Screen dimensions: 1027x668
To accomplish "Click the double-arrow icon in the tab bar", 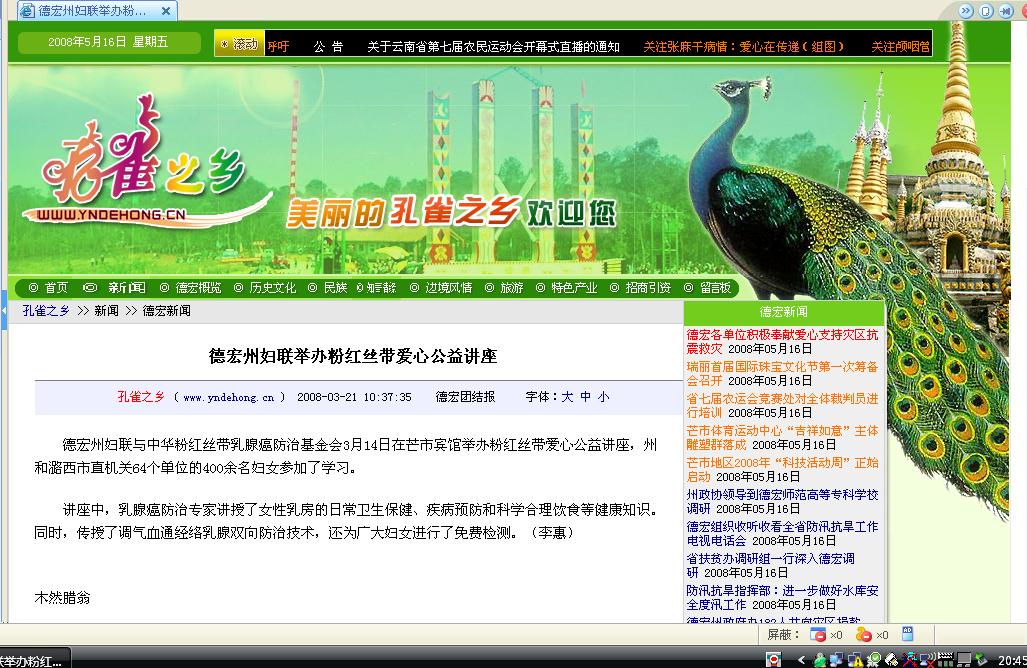I will tap(965, 11).
